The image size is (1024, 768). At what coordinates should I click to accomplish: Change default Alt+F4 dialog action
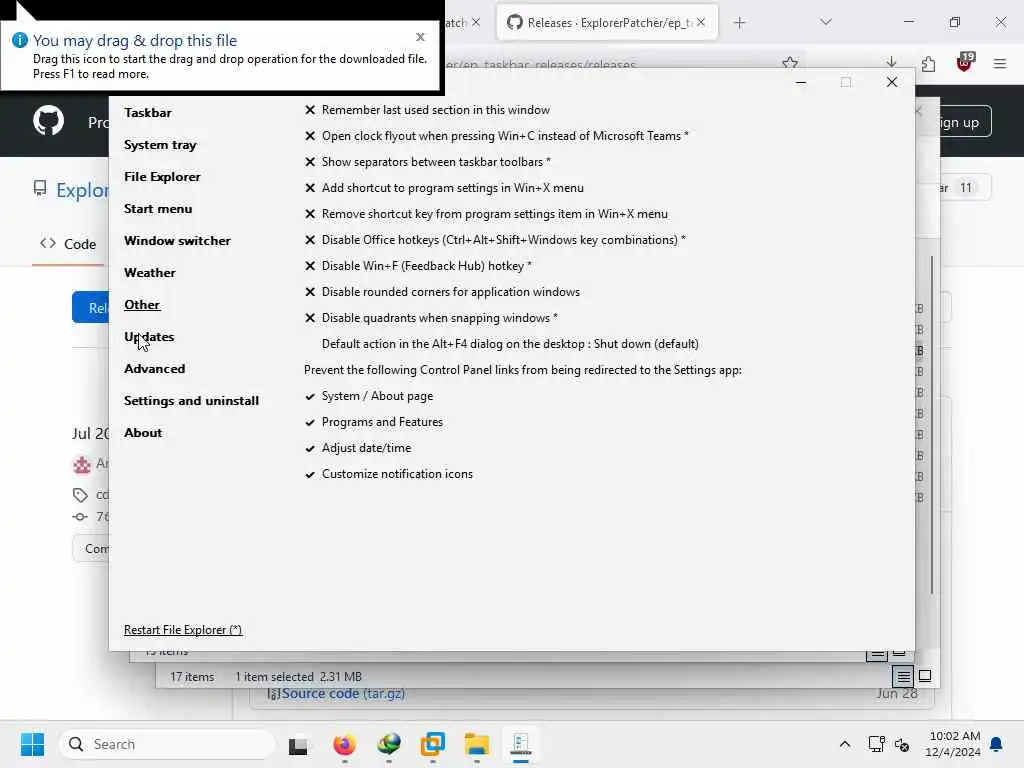(x=510, y=344)
